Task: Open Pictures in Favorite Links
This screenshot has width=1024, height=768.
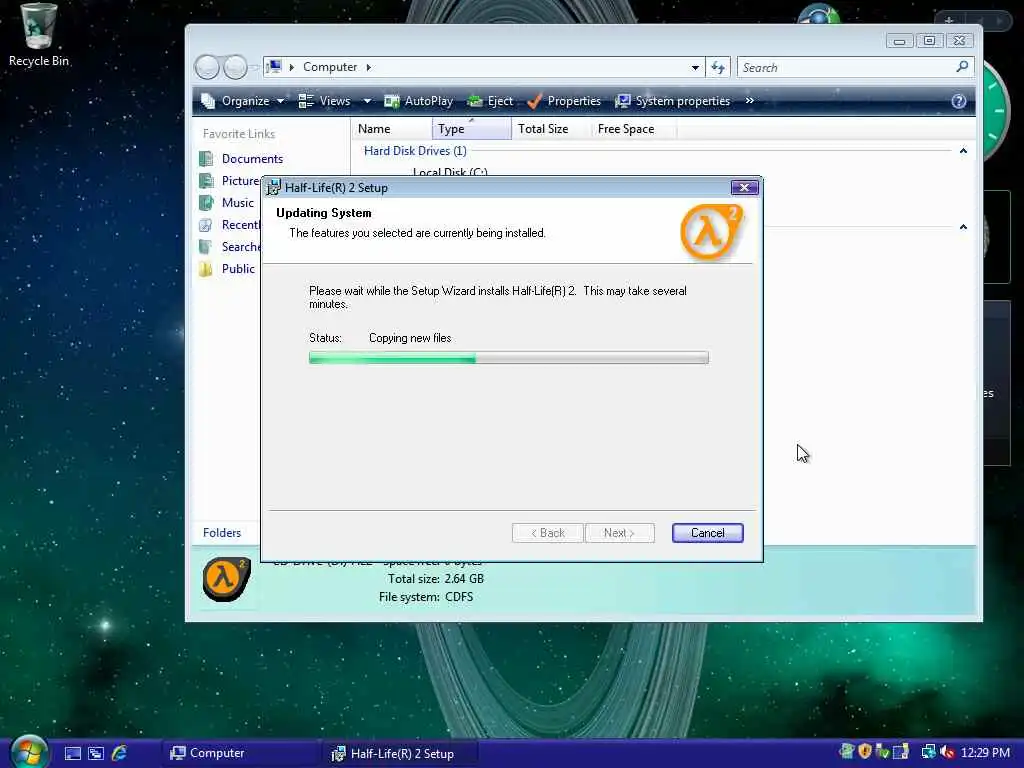Action: pyautogui.click(x=240, y=181)
